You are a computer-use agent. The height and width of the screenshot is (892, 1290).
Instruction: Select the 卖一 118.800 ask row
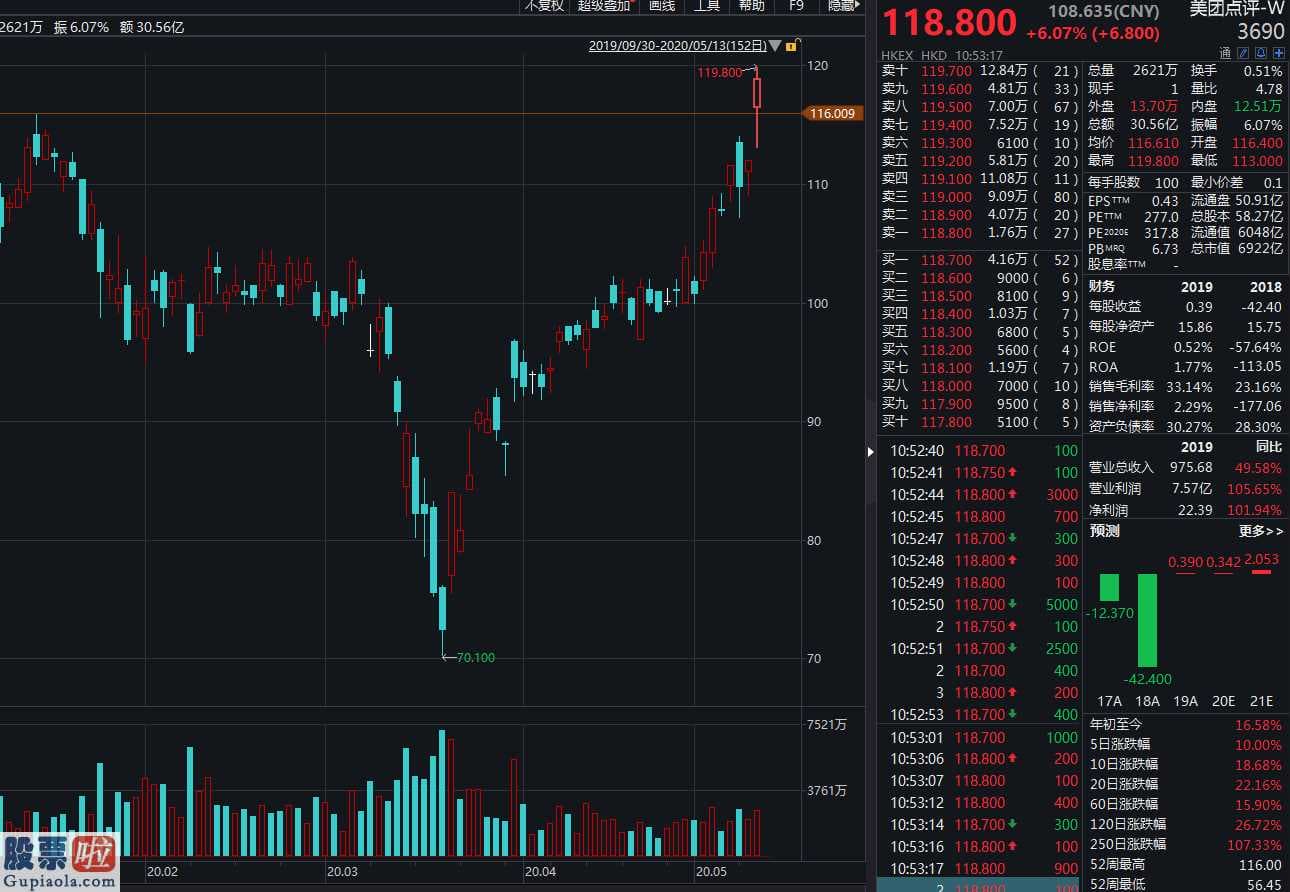(x=980, y=233)
